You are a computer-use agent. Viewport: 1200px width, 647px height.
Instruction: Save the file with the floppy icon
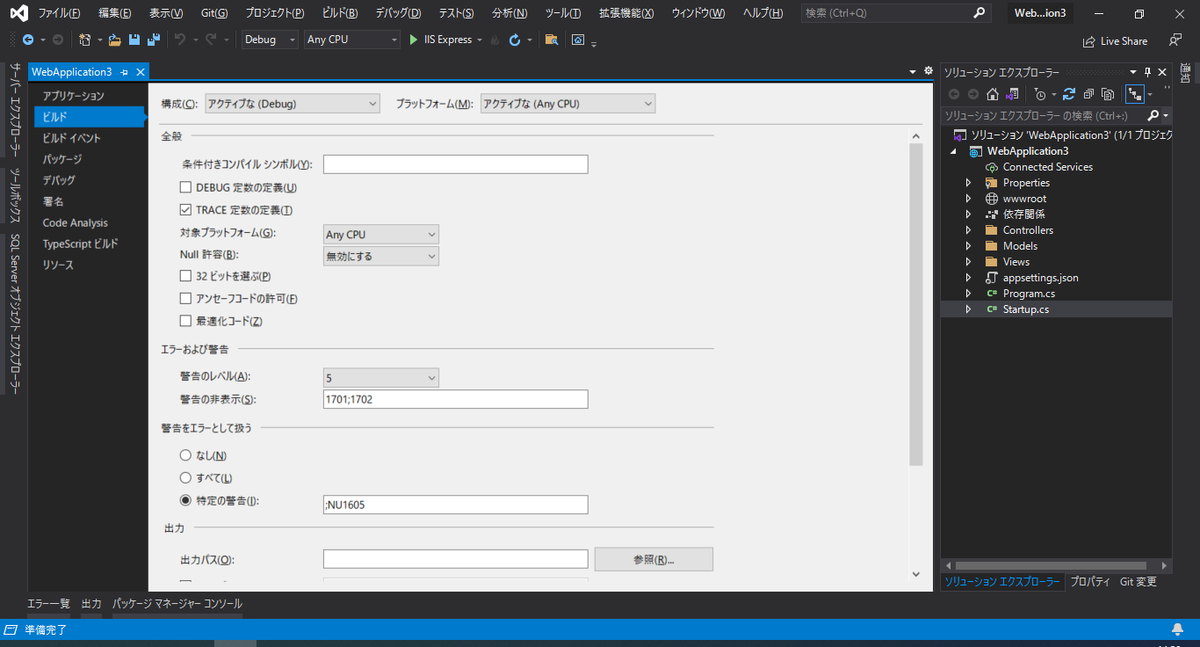coord(134,40)
